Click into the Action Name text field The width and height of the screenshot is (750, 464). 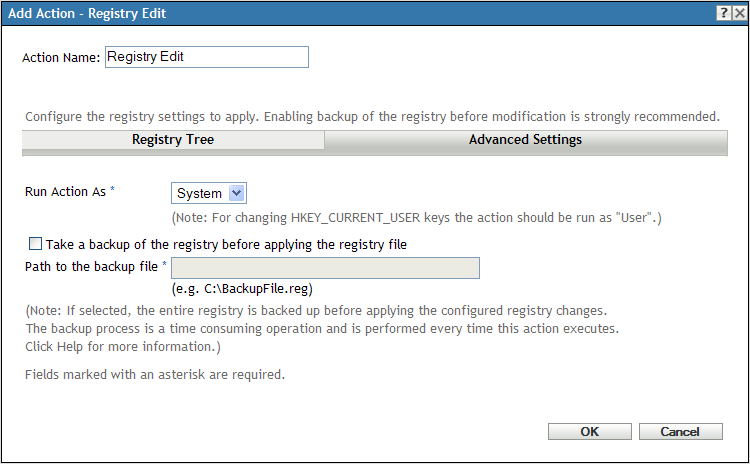pyautogui.click(x=206, y=57)
